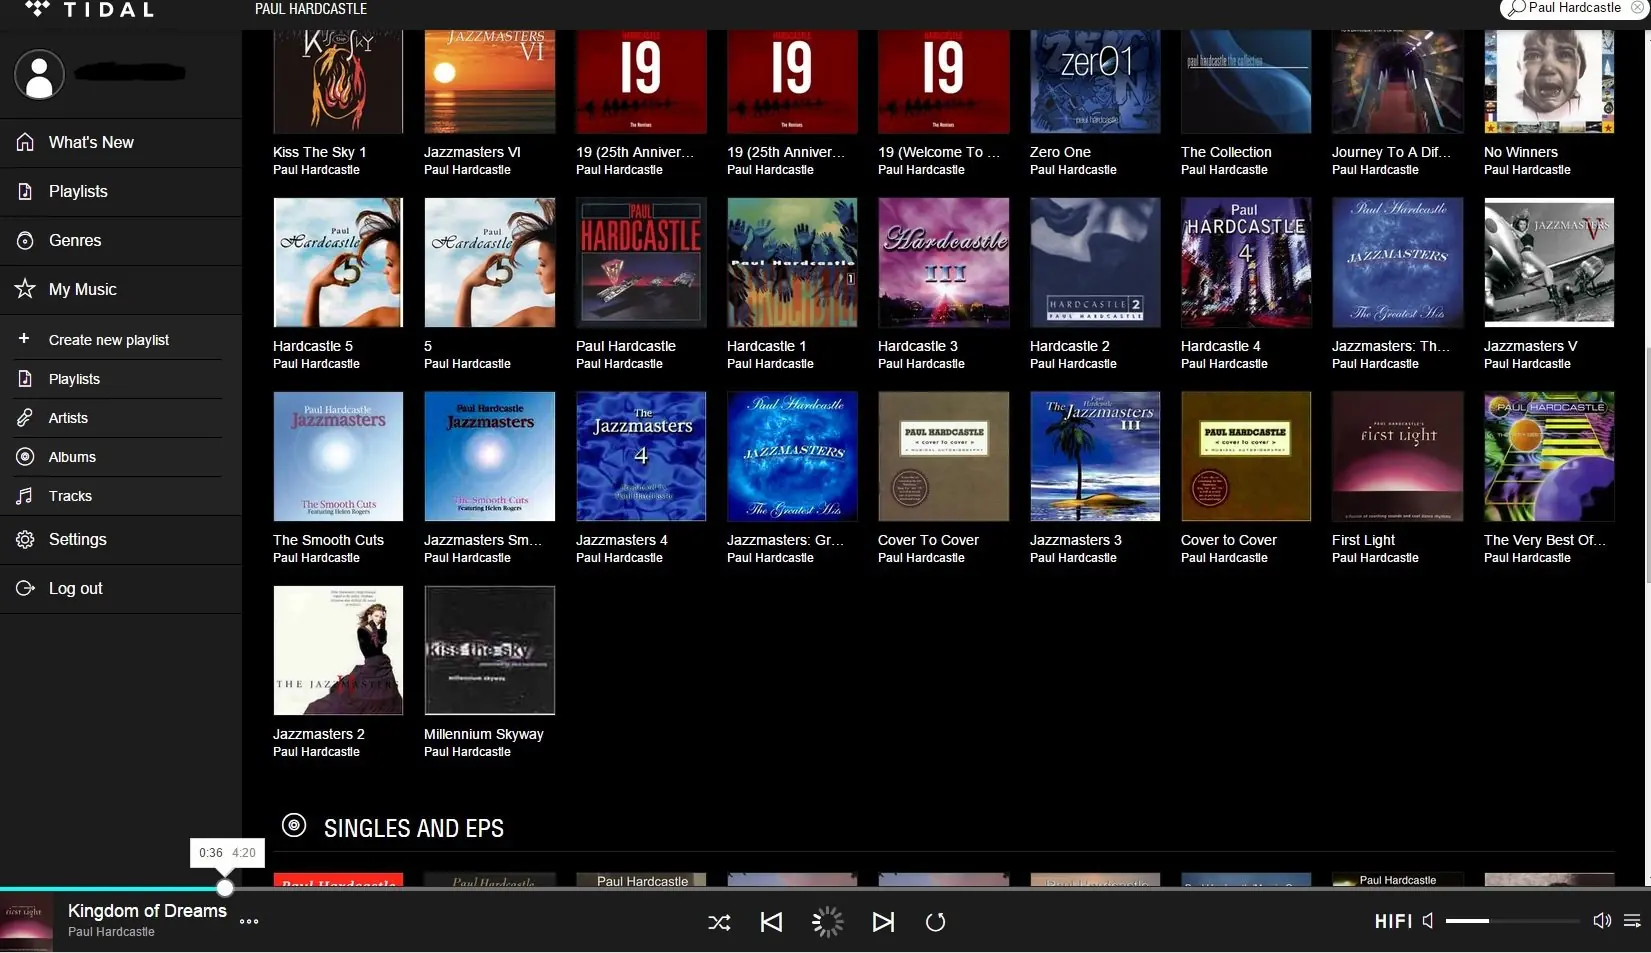Click the My Music star icon
1651x953 pixels.
coord(25,289)
